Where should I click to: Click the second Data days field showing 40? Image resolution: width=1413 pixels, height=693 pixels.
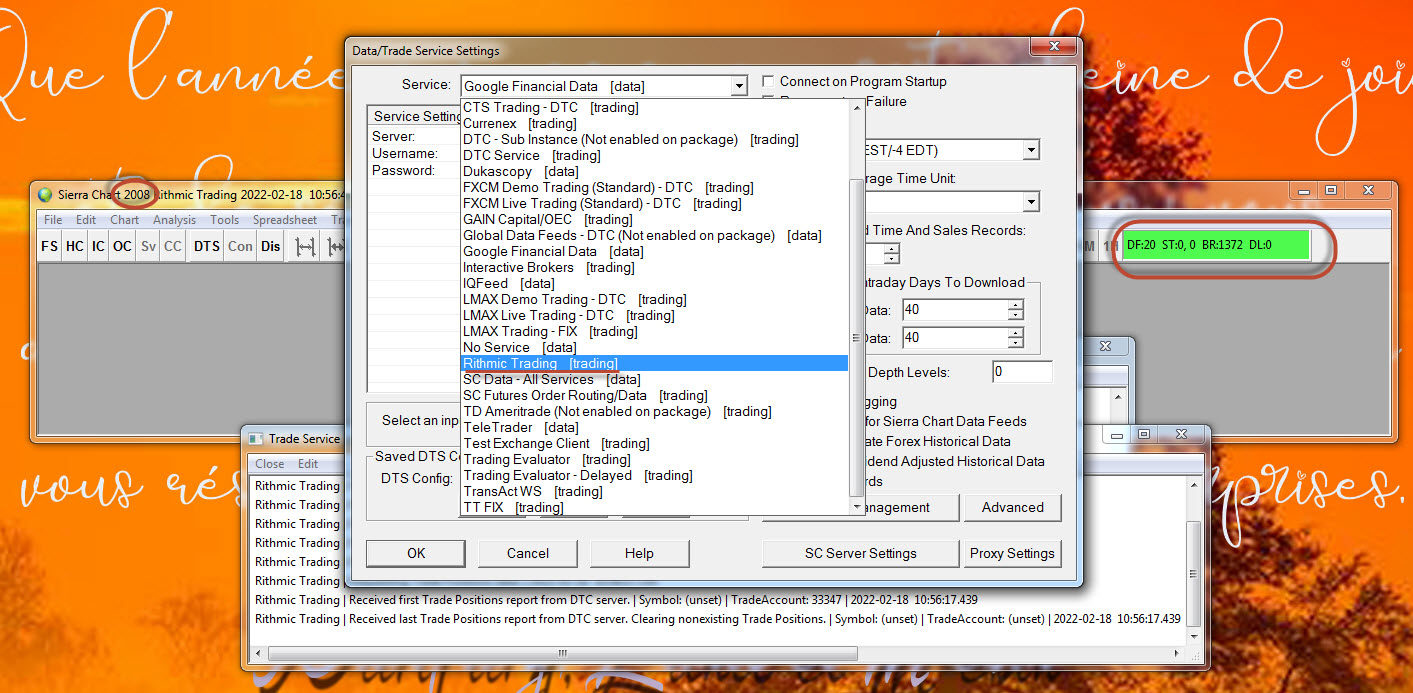pos(955,338)
